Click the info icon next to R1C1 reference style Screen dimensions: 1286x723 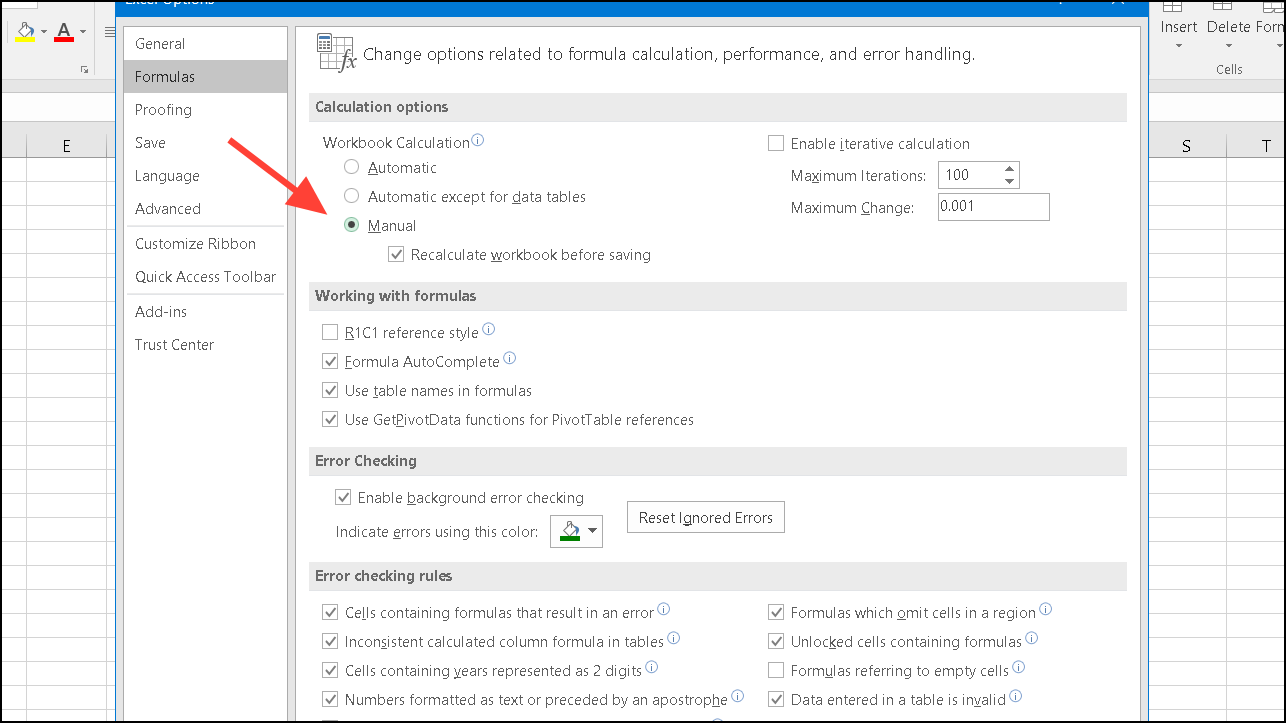pos(489,327)
